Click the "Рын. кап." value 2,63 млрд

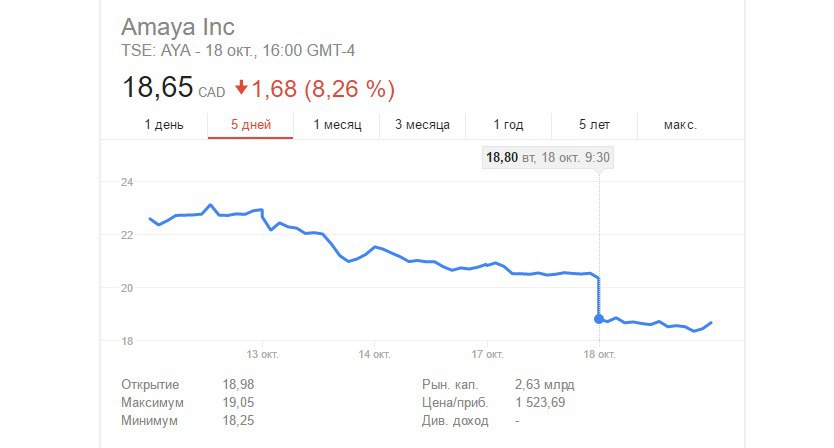(544, 385)
